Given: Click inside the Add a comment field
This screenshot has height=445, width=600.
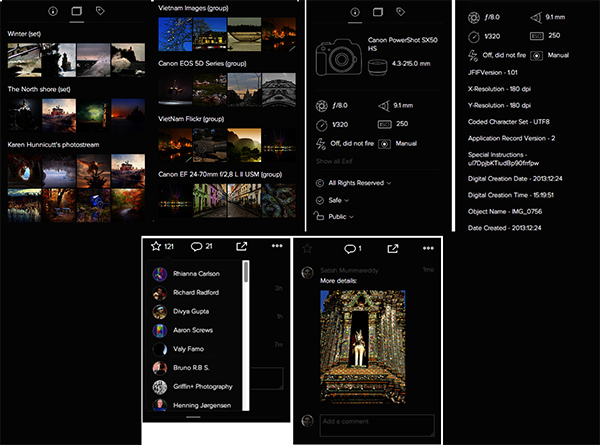Looking at the screenshot, I should point(377,425).
